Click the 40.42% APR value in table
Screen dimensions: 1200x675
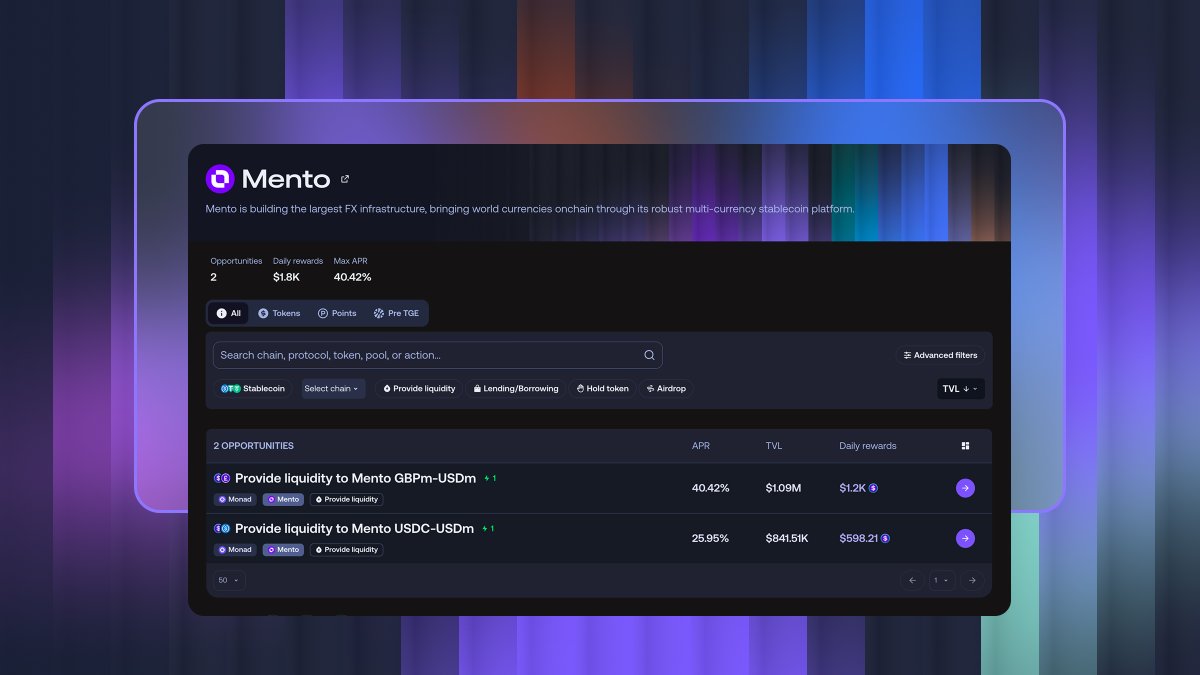711,488
